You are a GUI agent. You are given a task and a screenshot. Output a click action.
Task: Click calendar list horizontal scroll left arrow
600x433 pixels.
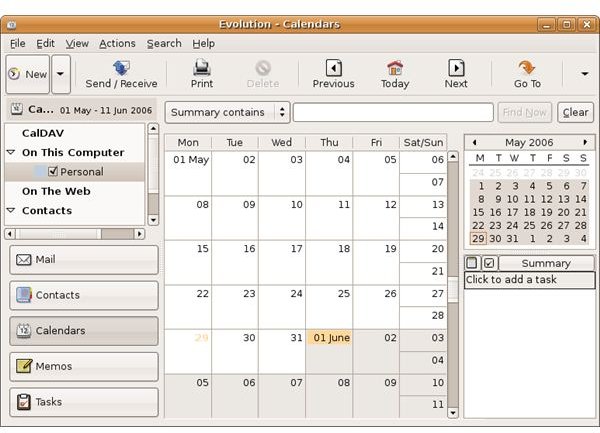[x=10, y=233]
